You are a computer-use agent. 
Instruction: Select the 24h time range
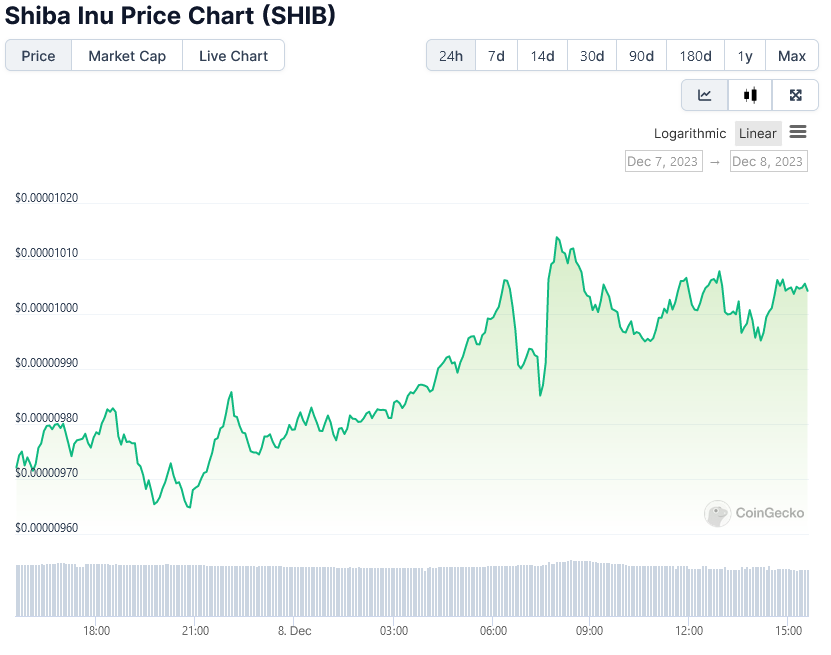click(x=451, y=56)
